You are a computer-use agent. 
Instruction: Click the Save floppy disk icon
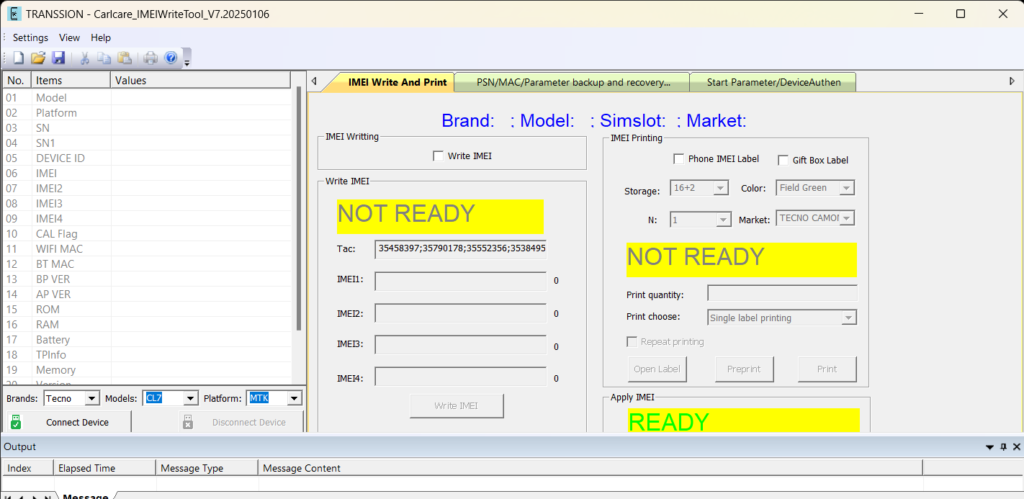click(x=58, y=58)
